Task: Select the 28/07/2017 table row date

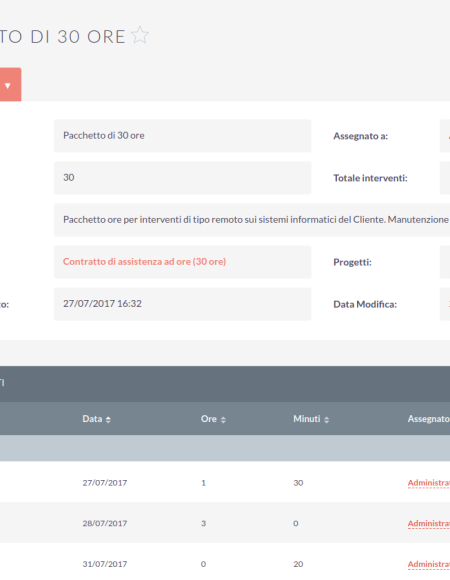Action: (105, 523)
